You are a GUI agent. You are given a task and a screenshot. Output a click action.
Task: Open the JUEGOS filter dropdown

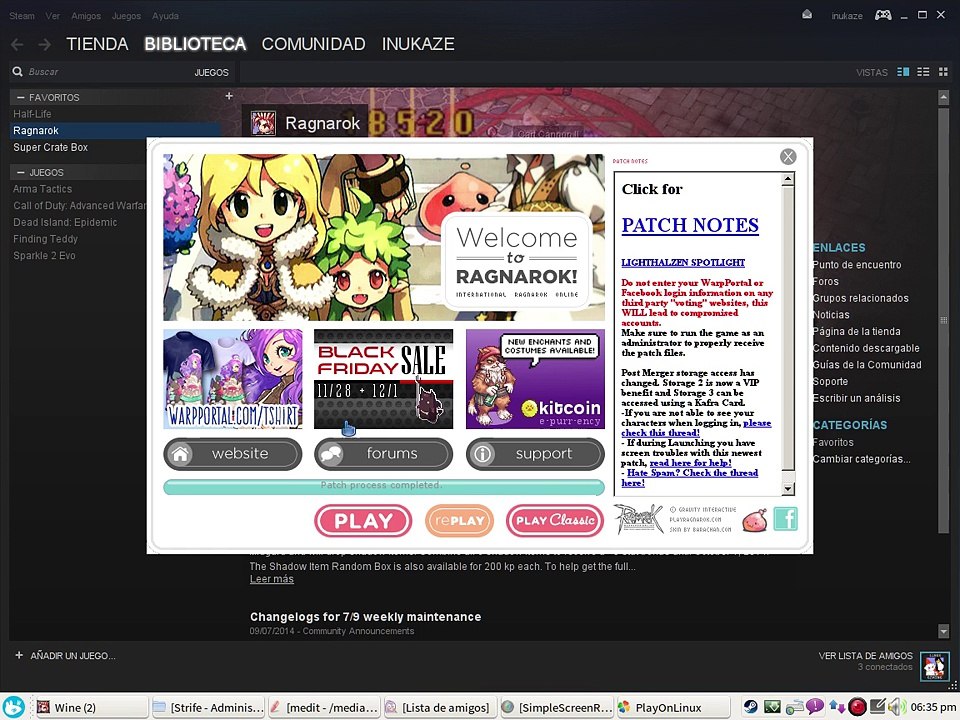(211, 72)
